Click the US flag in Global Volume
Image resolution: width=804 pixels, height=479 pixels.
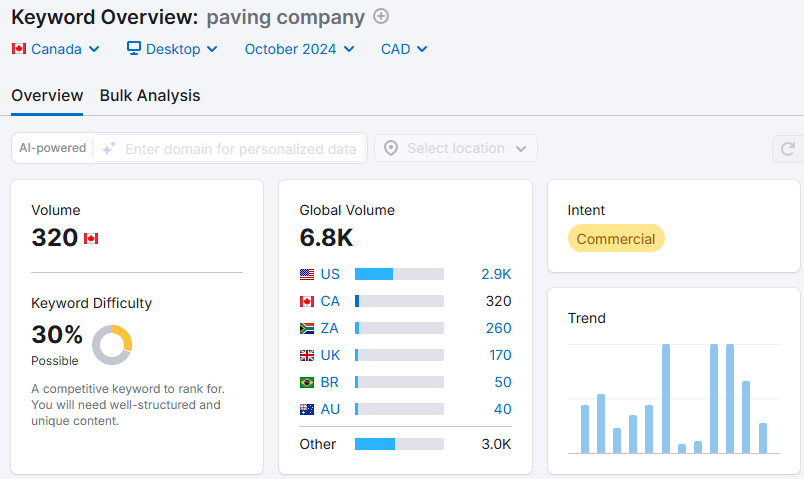307,274
